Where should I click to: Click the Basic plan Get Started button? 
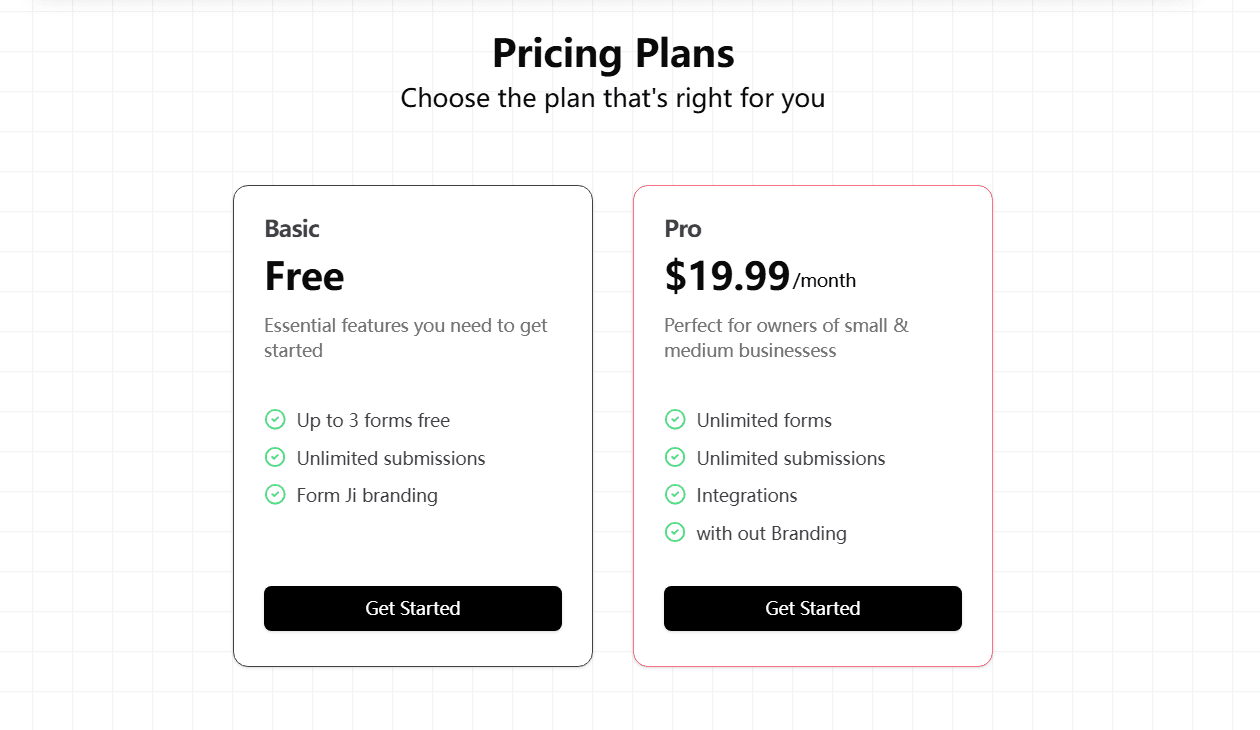[412, 608]
